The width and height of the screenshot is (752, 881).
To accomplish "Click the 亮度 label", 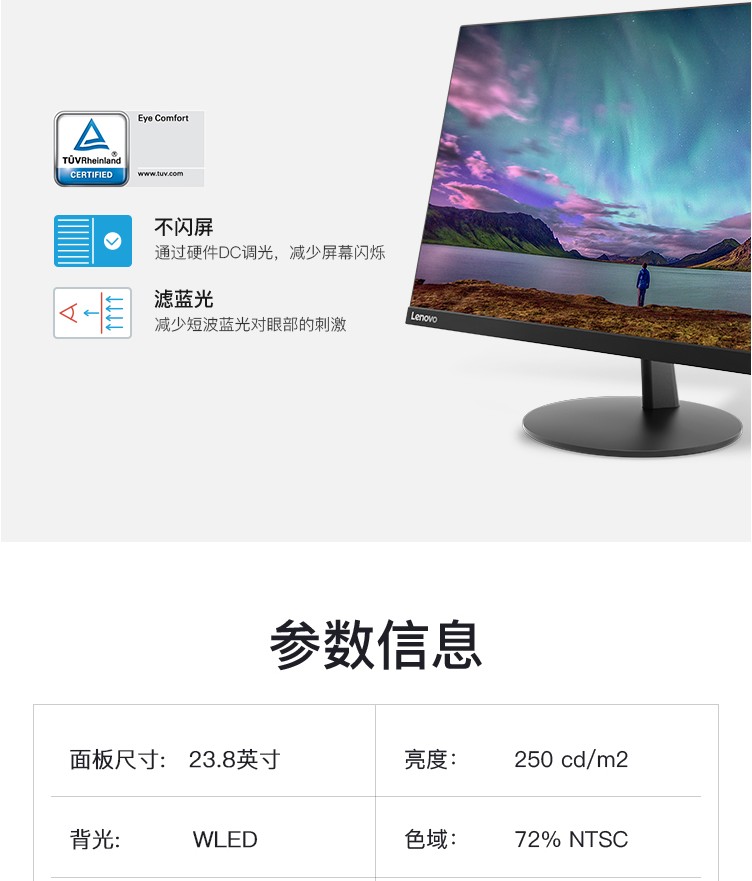I will 431,760.
